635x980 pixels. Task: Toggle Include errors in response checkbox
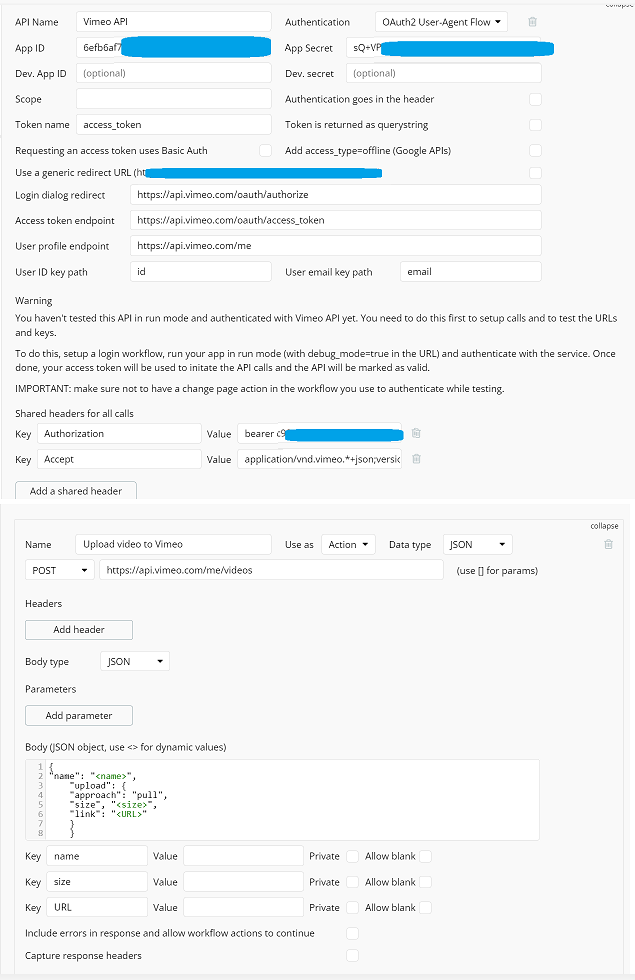(x=352, y=933)
